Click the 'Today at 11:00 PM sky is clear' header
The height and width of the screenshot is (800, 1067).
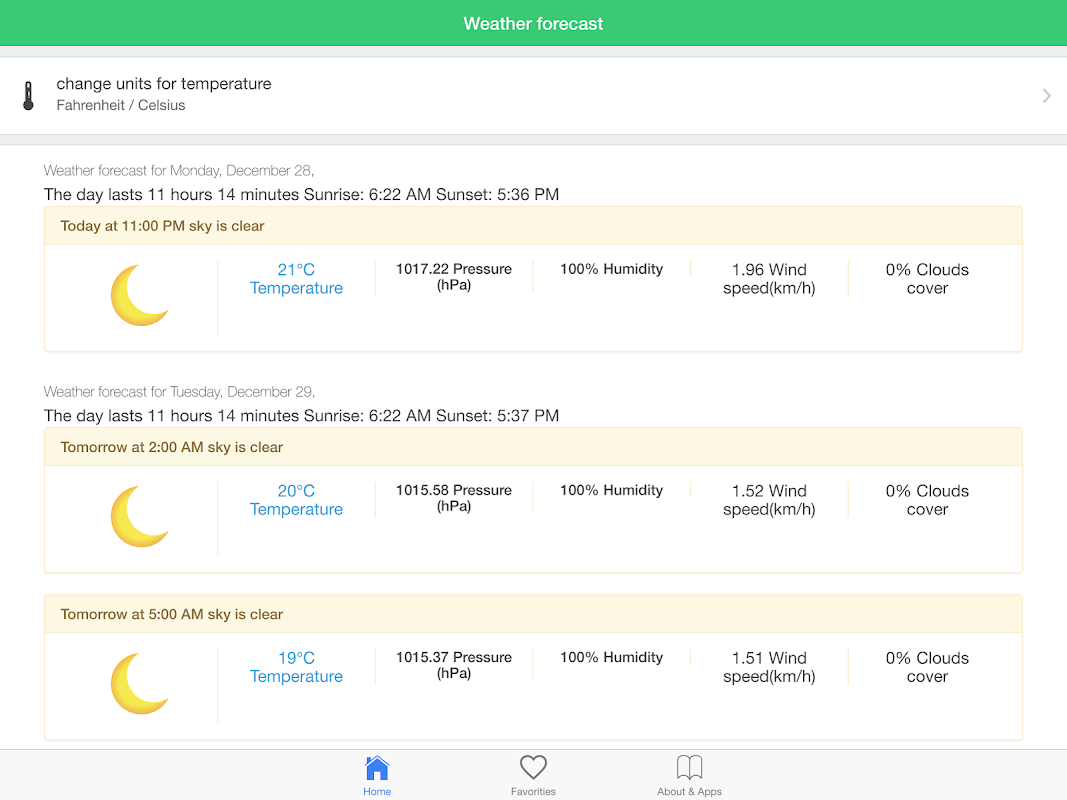click(163, 226)
